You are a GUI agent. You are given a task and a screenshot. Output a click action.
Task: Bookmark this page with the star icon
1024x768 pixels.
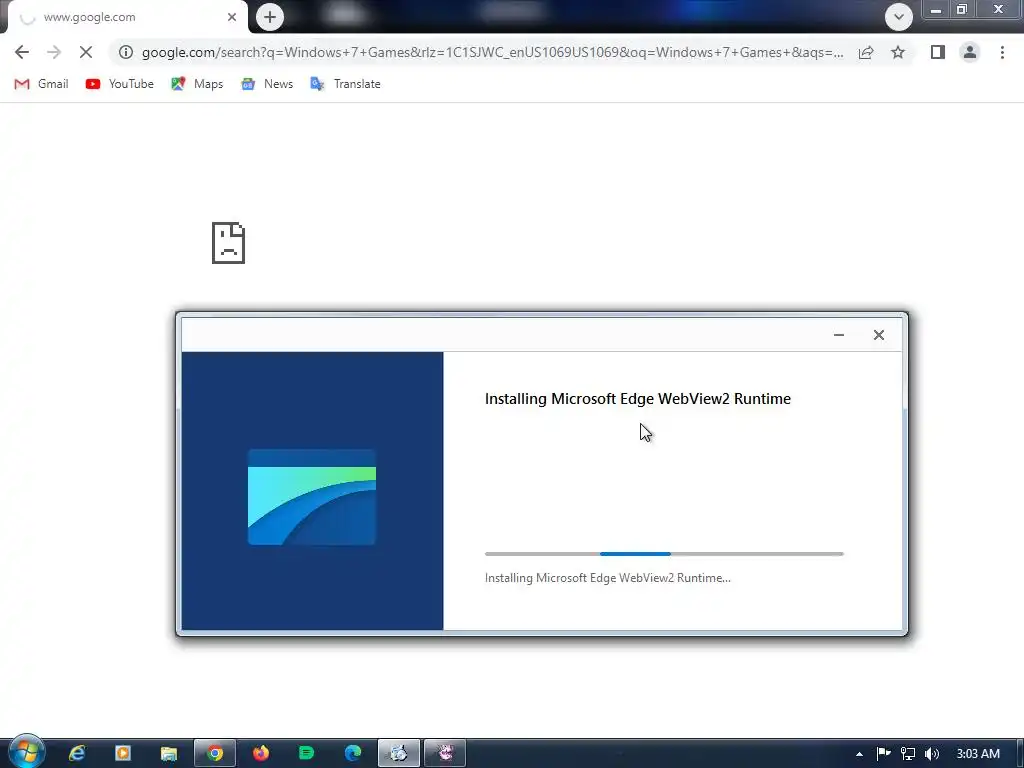tap(898, 52)
